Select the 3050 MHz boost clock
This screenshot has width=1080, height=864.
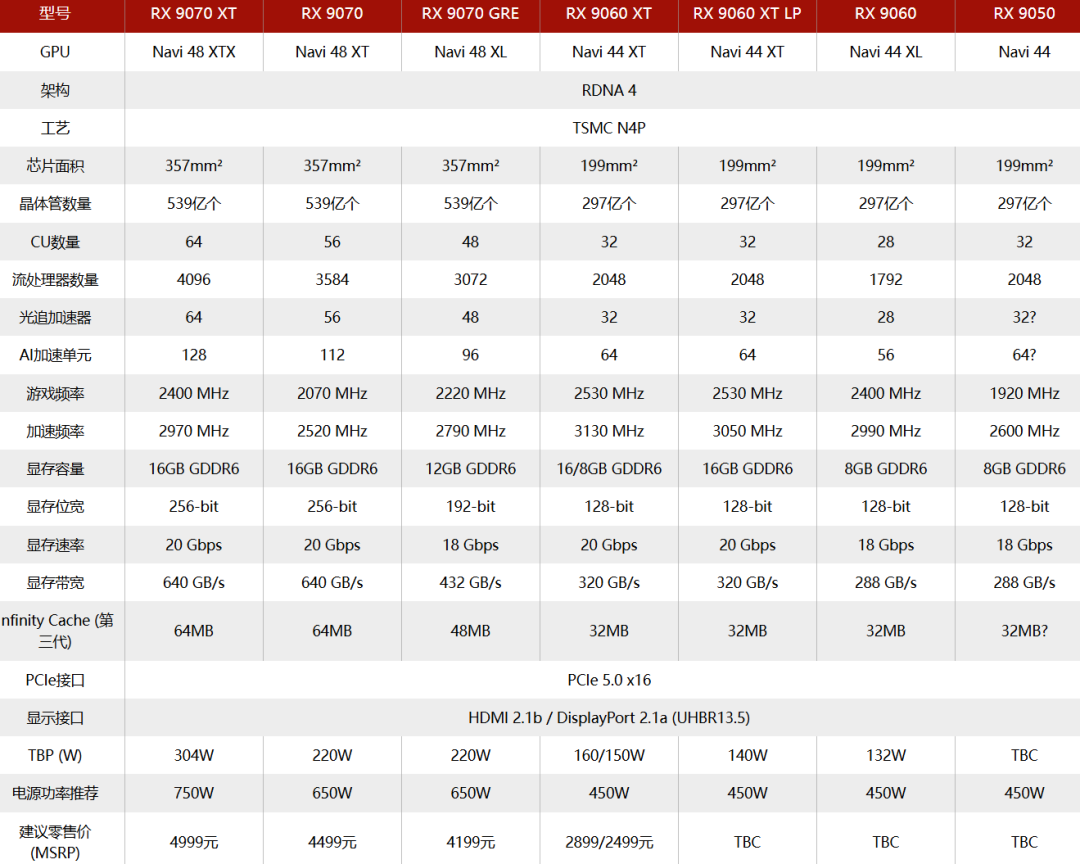point(747,431)
